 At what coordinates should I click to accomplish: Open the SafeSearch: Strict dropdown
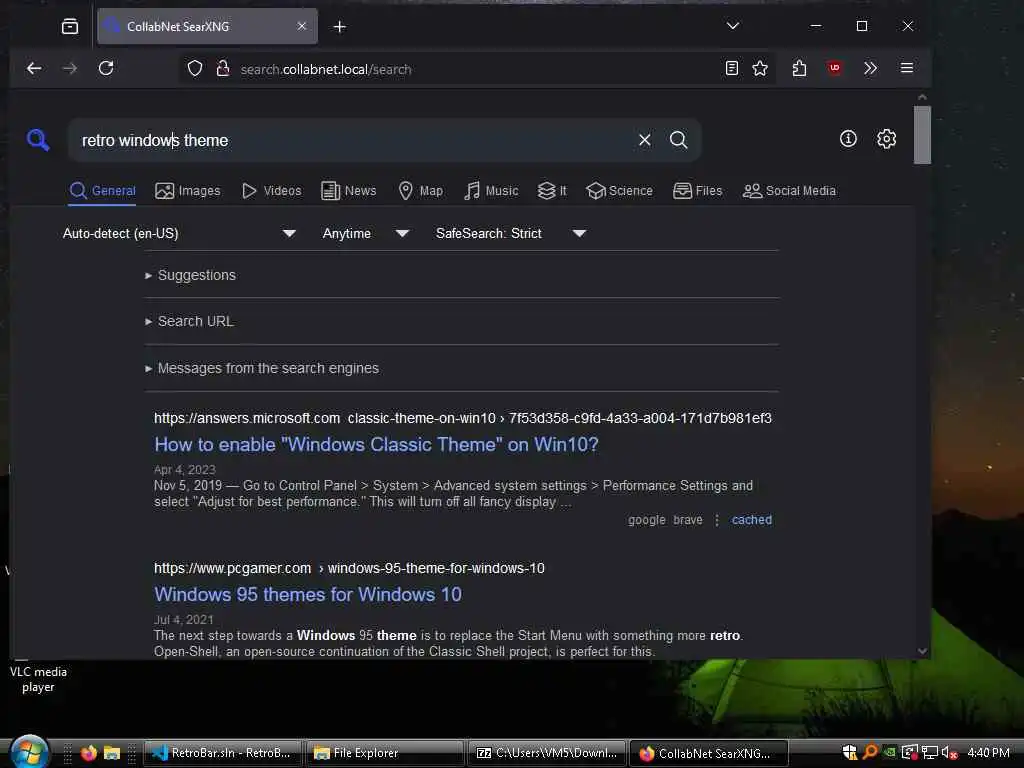point(511,233)
